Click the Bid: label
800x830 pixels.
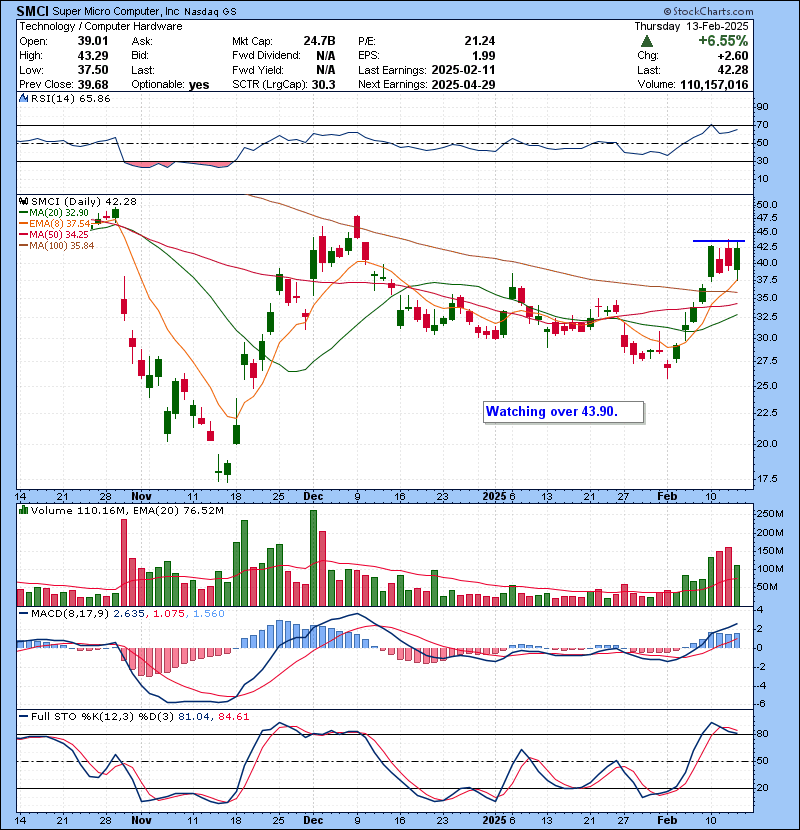point(140,56)
